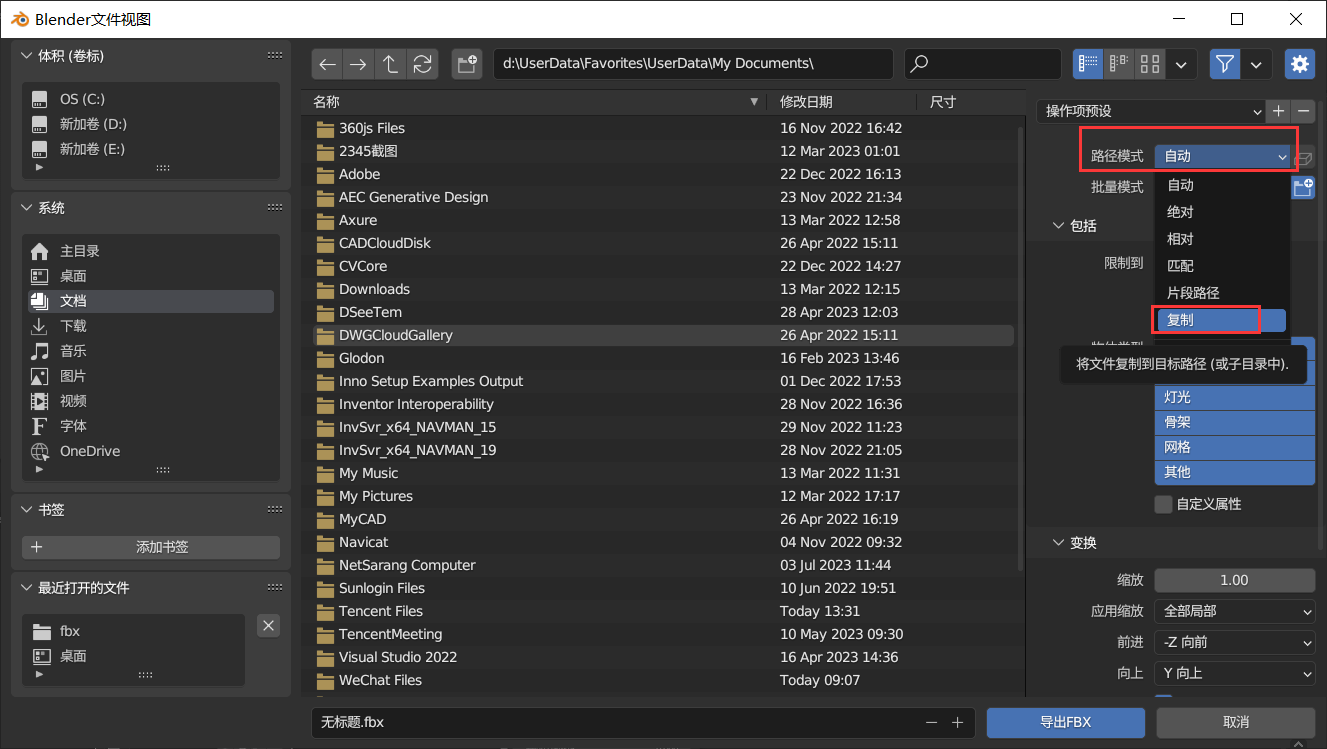Image resolution: width=1327 pixels, height=749 pixels.
Task: Choose 复制 path mode option
Action: pyautogui.click(x=1221, y=320)
